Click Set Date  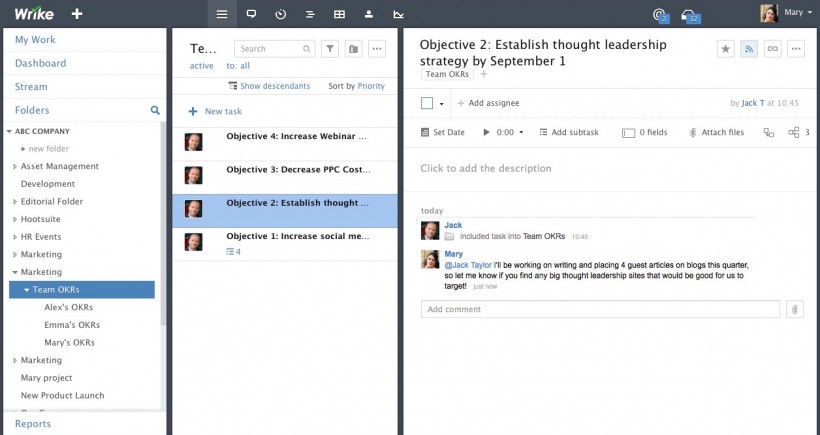pyautogui.click(x=443, y=132)
